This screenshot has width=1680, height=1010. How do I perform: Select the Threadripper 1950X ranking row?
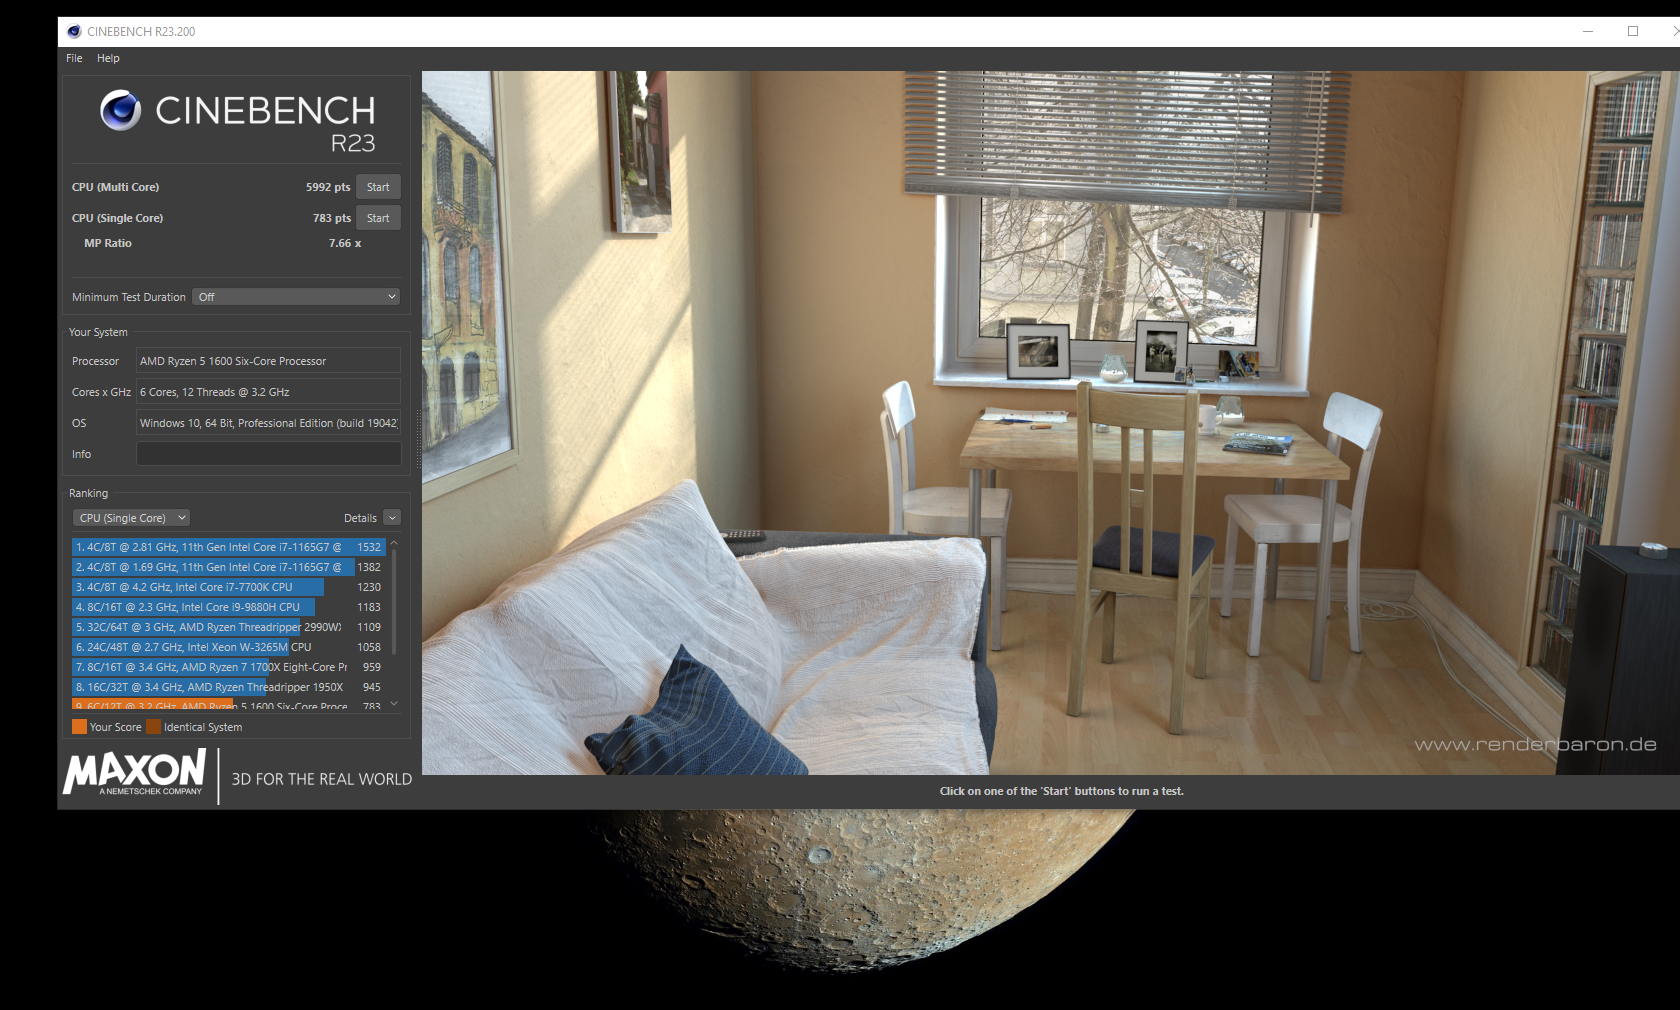click(229, 687)
